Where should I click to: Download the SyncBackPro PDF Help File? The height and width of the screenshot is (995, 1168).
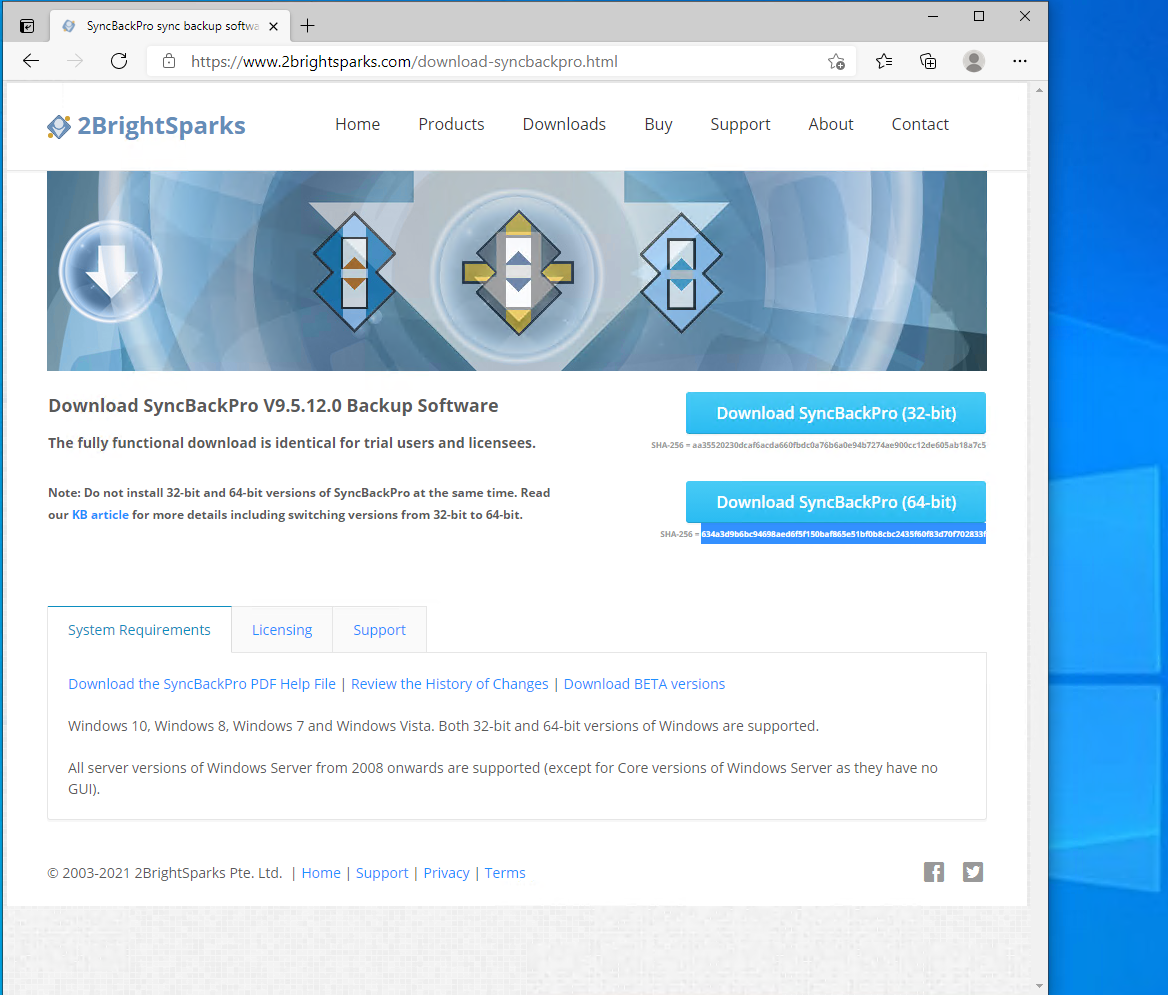click(202, 684)
